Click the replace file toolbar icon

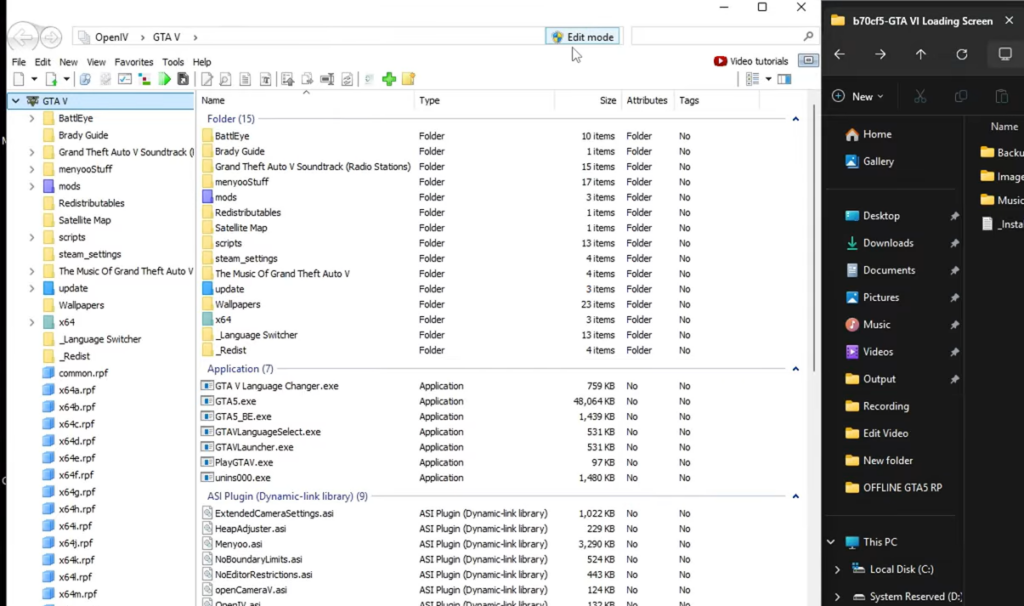click(347, 79)
